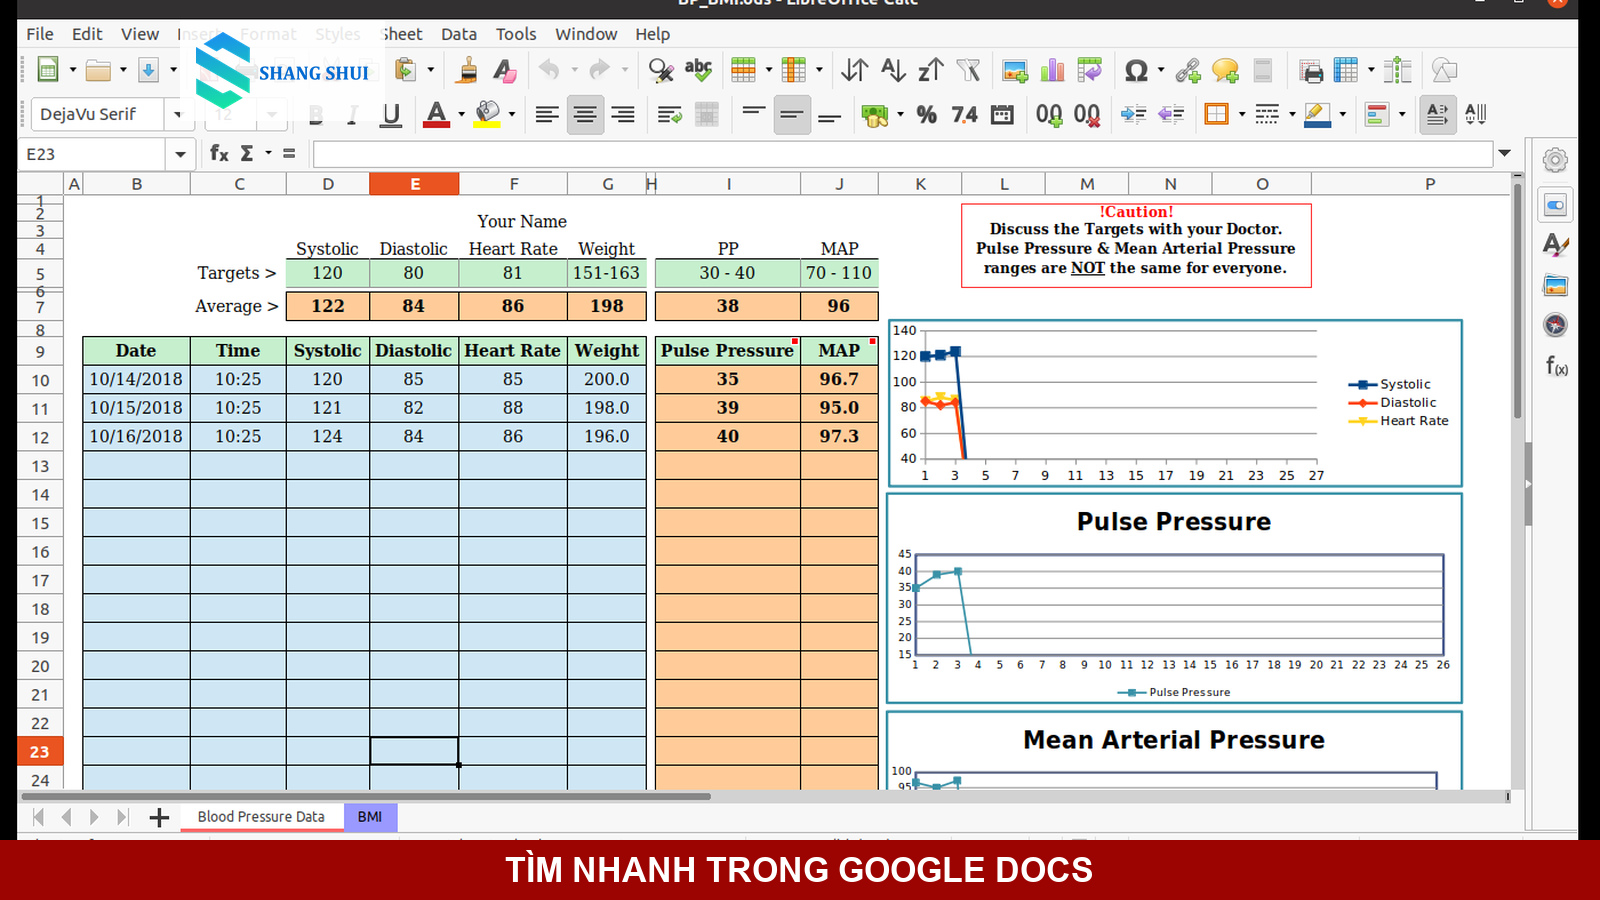
Task: Open borders dropdown arrow
Action: coord(1242,114)
